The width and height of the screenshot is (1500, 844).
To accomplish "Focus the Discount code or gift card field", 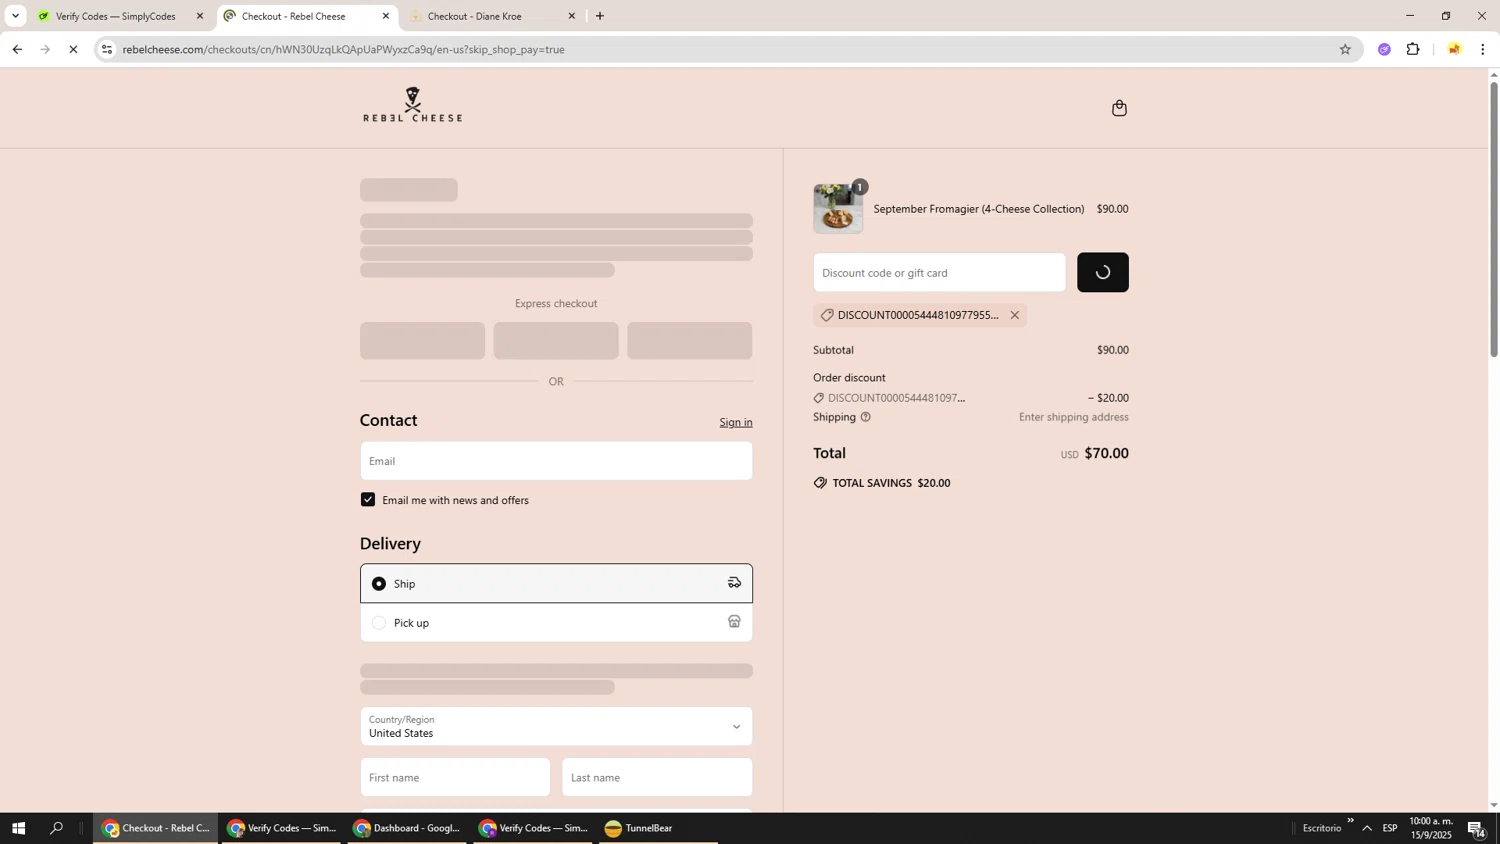I will [939, 272].
